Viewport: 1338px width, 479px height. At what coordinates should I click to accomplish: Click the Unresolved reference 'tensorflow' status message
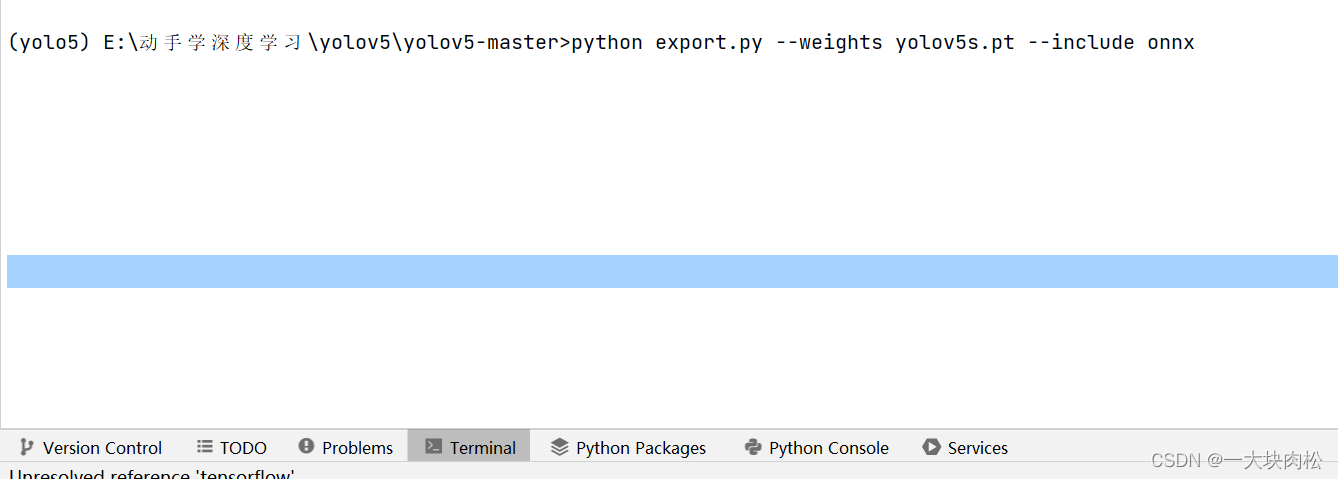[x=152, y=474]
